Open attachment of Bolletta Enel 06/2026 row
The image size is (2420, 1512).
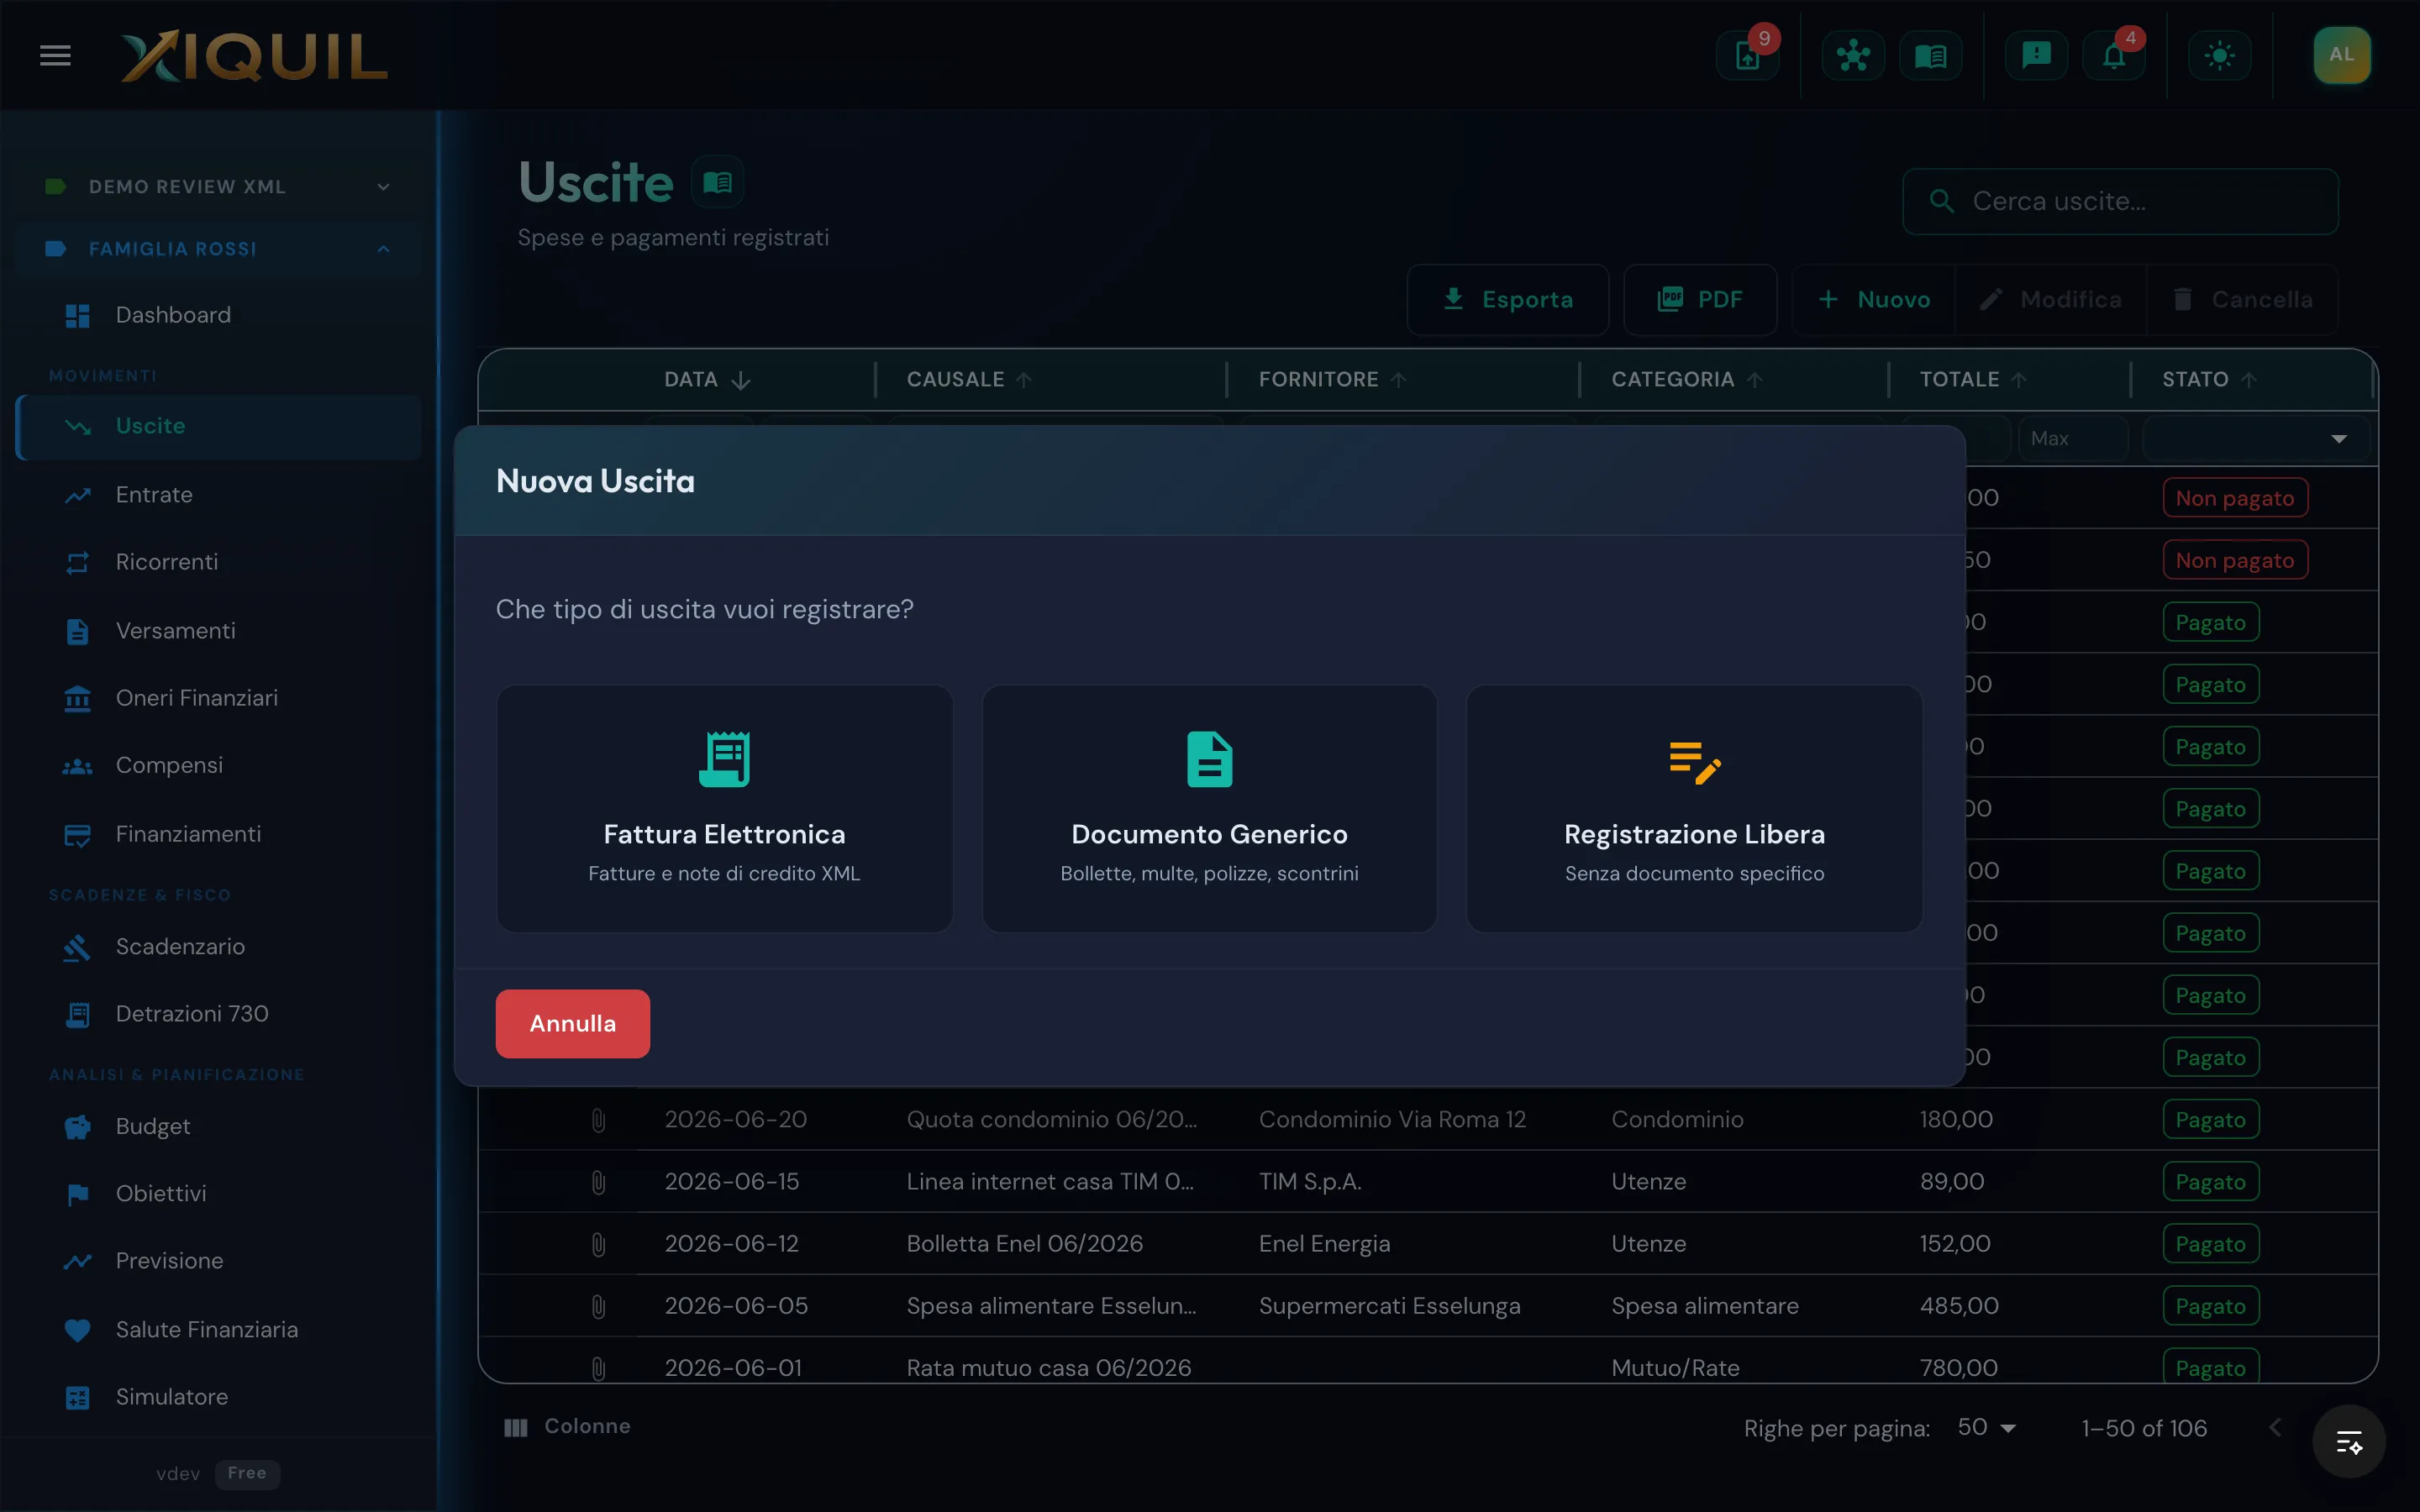tap(598, 1244)
